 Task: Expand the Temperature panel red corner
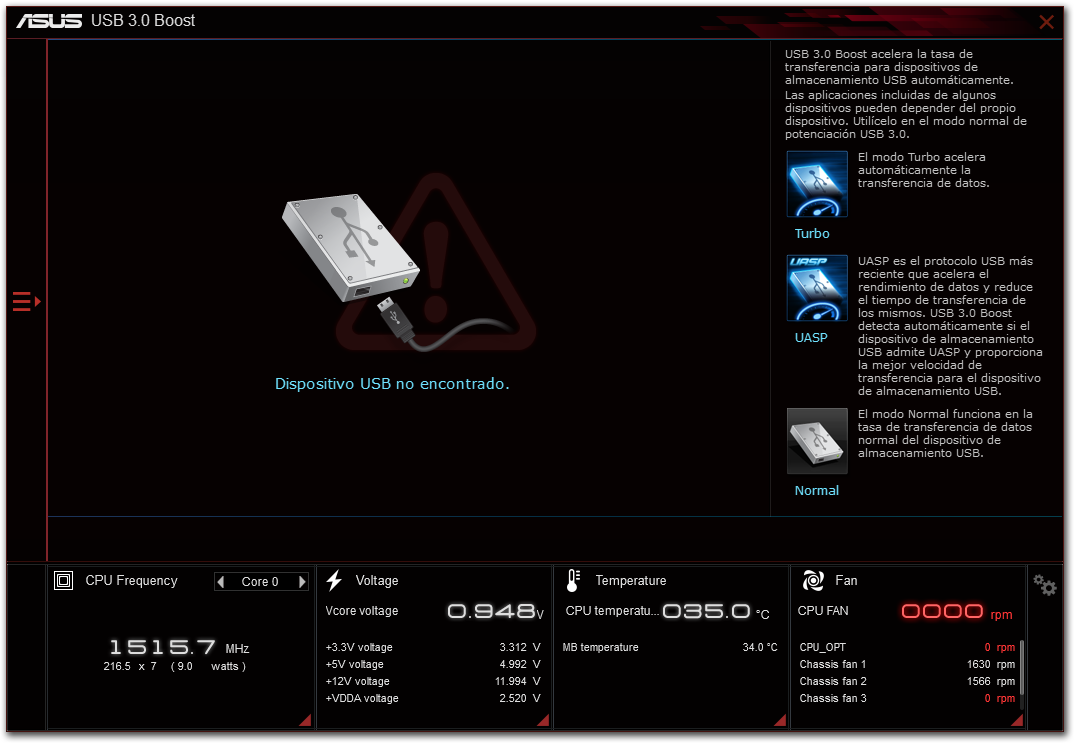click(x=780, y=720)
